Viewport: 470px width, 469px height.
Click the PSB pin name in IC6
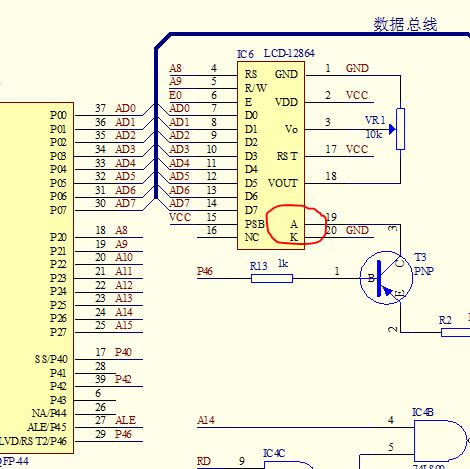pyautogui.click(x=255, y=224)
